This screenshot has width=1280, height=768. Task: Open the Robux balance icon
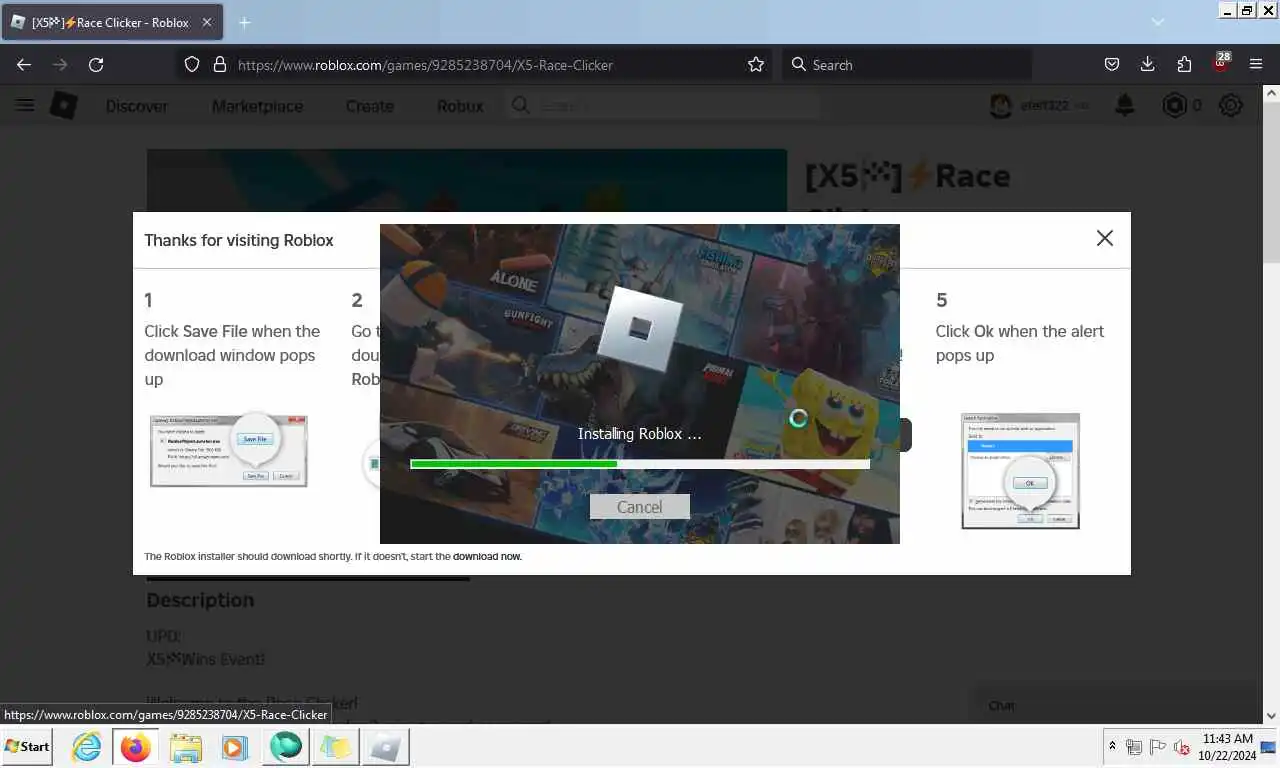tap(1174, 105)
